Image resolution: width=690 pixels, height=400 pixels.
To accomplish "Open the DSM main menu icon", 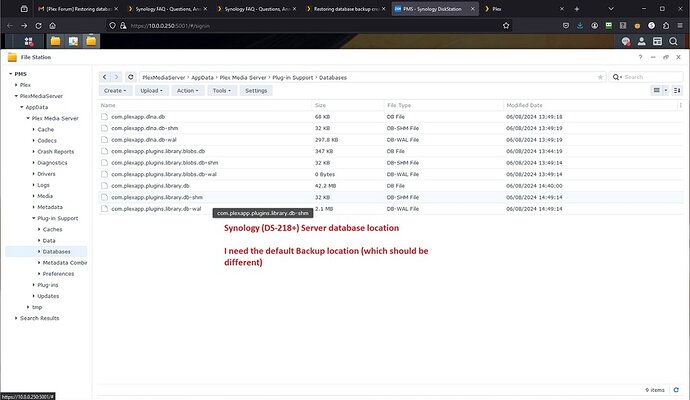I will 29,41.
